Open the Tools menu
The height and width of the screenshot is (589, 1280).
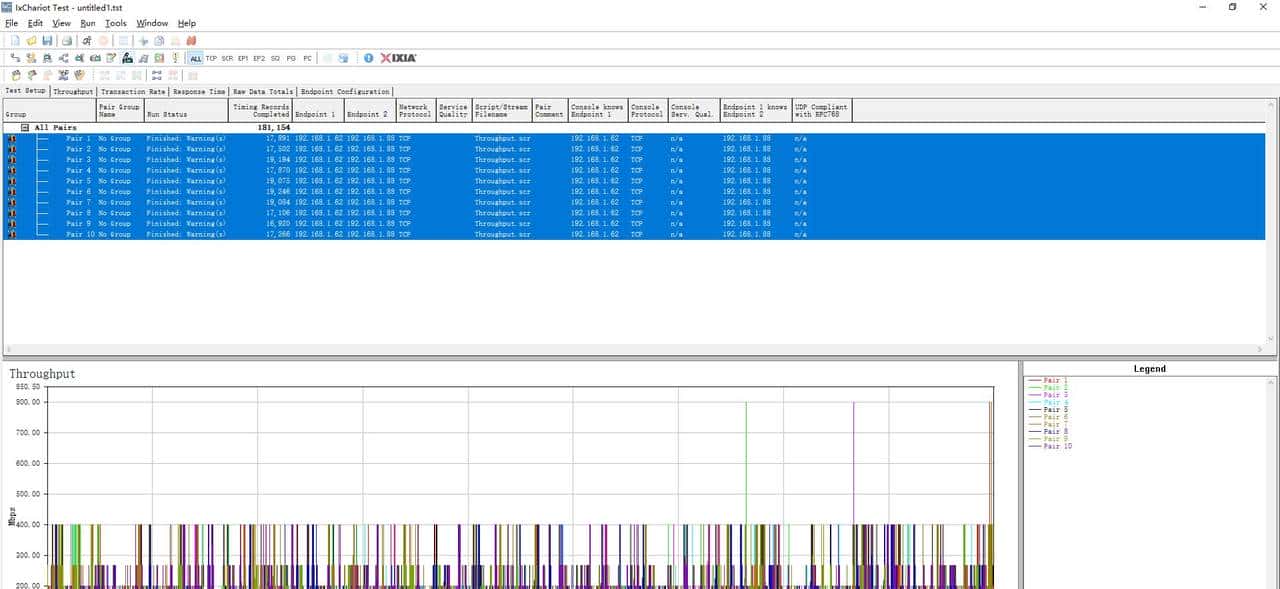[x=116, y=23]
